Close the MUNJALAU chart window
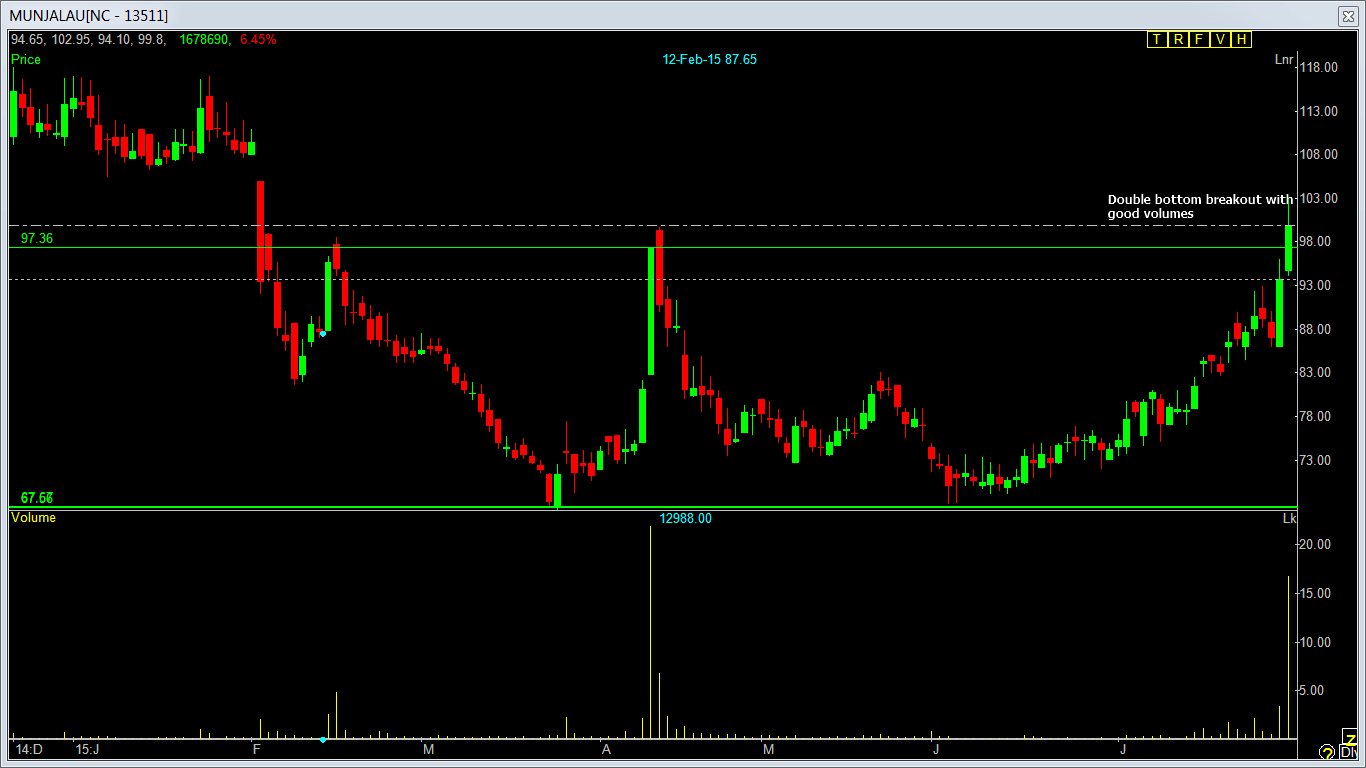Image resolution: width=1366 pixels, height=768 pixels. [1346, 15]
